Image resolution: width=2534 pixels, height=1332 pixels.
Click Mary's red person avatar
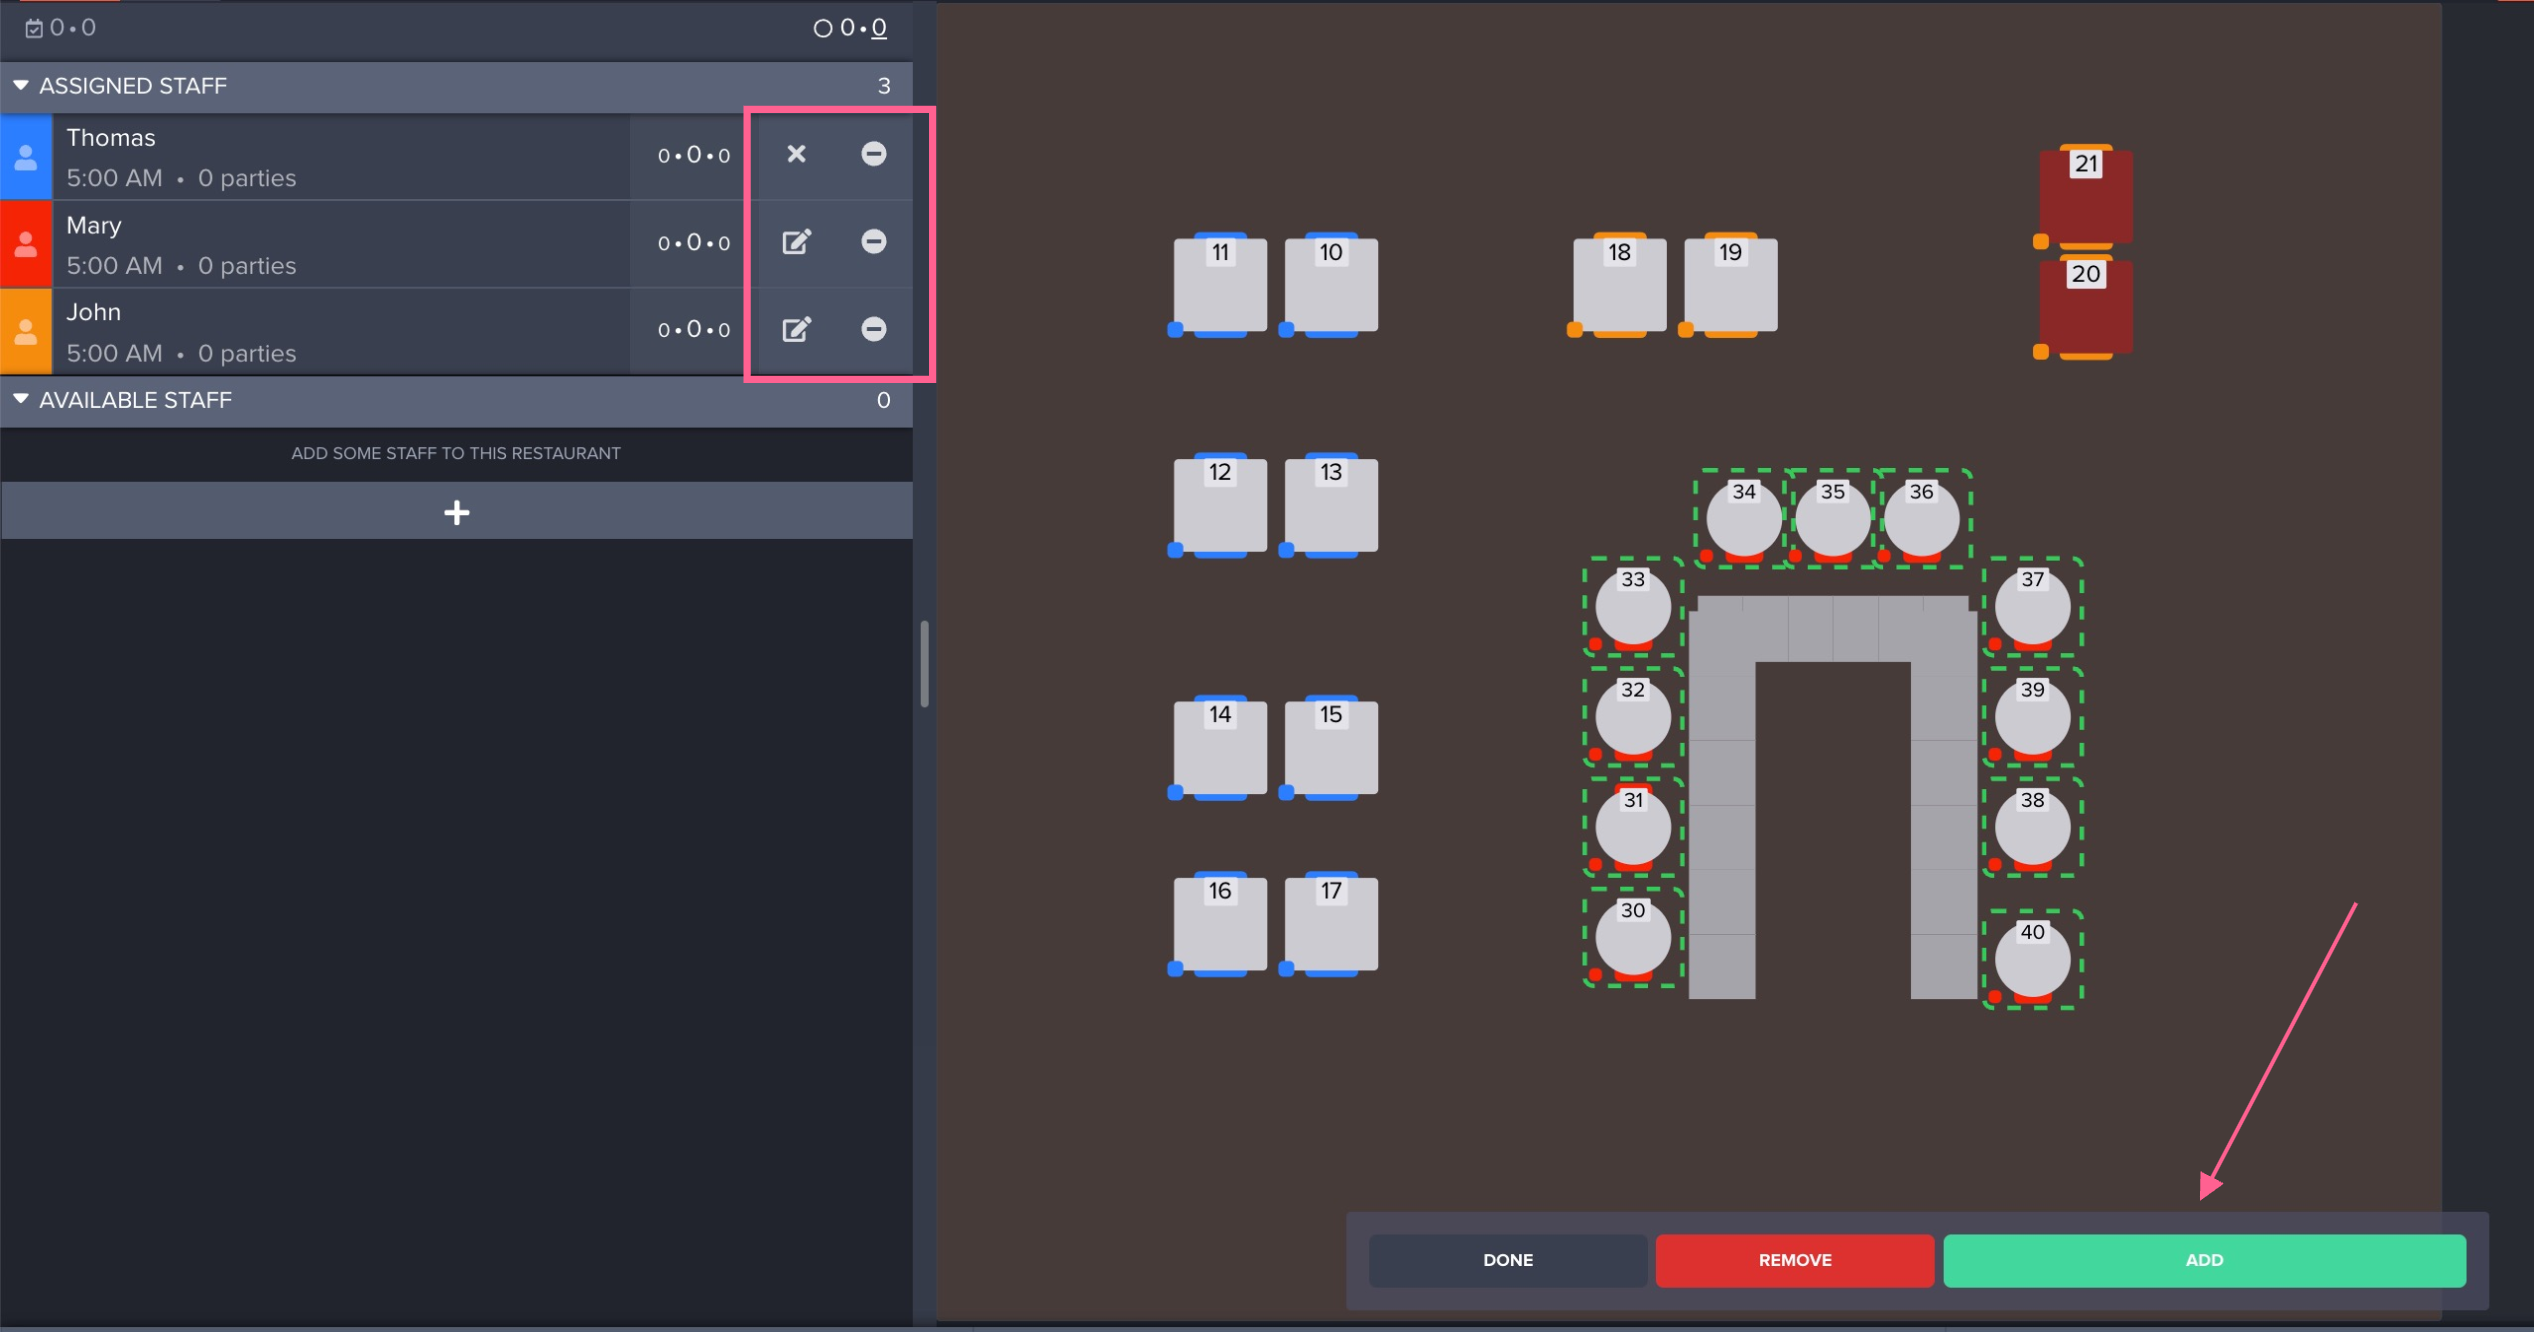pos(26,244)
